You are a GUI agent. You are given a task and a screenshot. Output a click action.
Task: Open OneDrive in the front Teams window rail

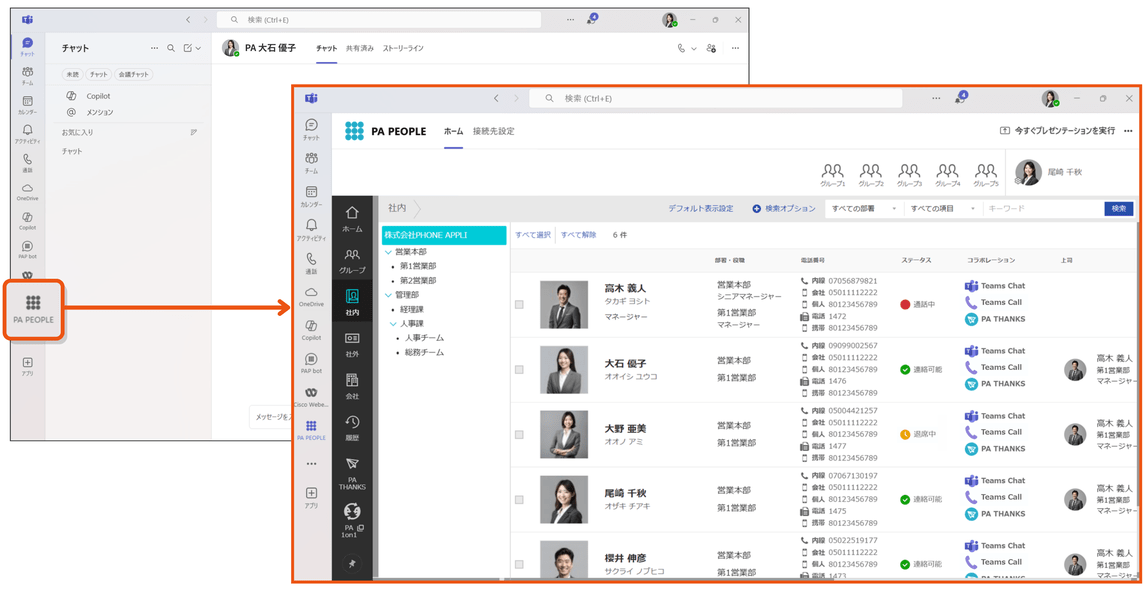(311, 297)
